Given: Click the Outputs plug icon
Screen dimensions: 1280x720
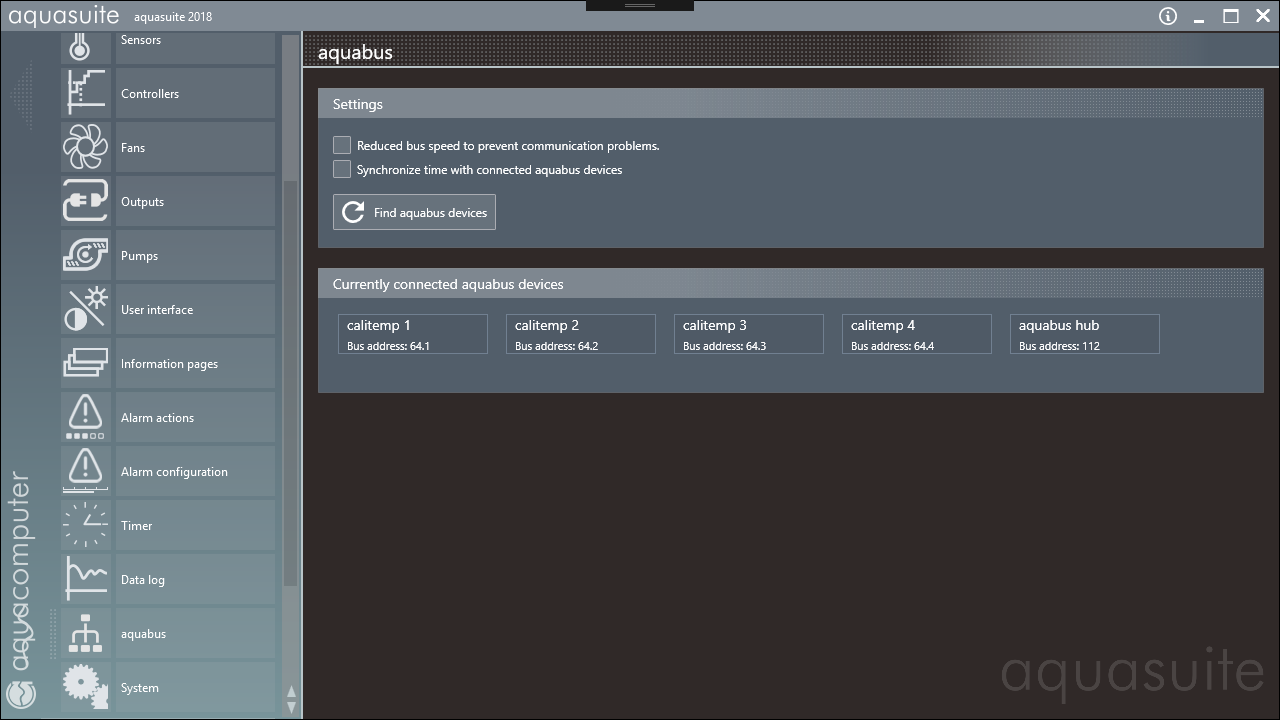Looking at the screenshot, I should point(86,201).
